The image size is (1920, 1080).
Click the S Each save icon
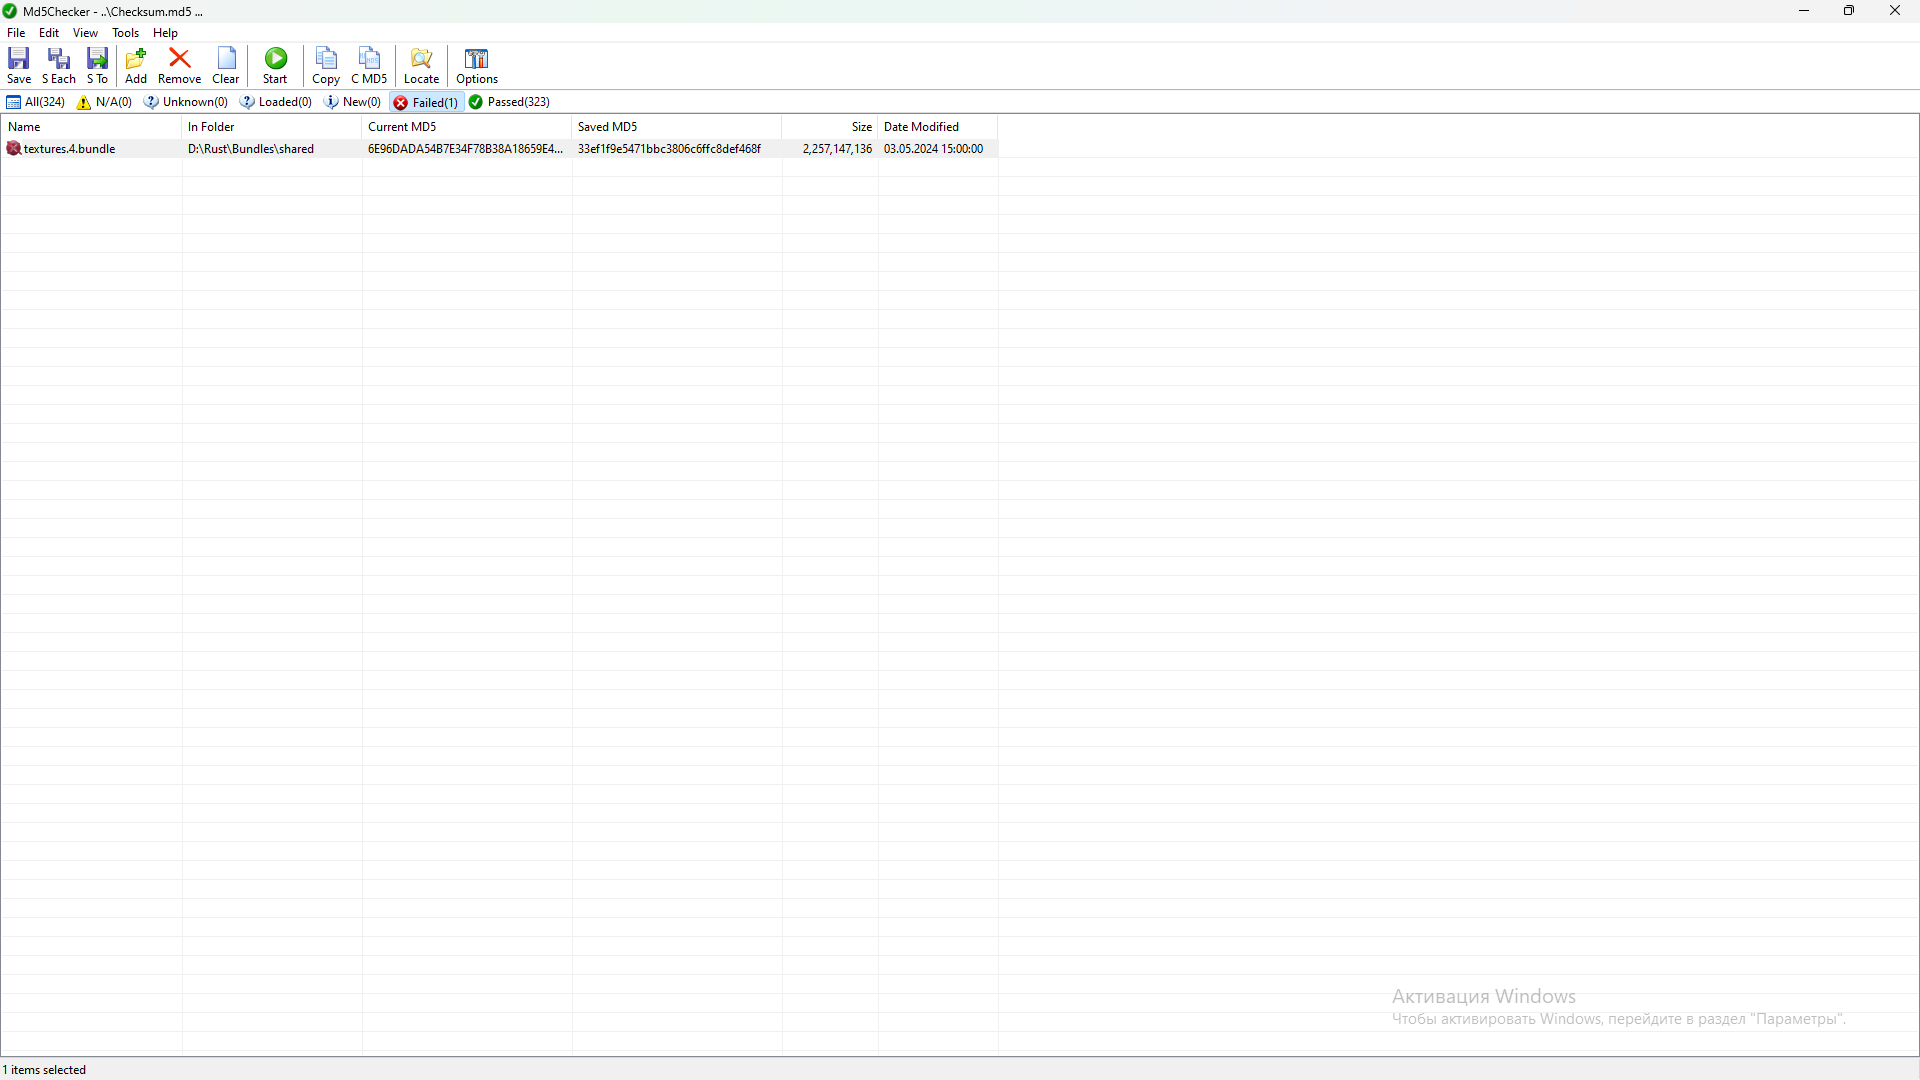pos(58,65)
